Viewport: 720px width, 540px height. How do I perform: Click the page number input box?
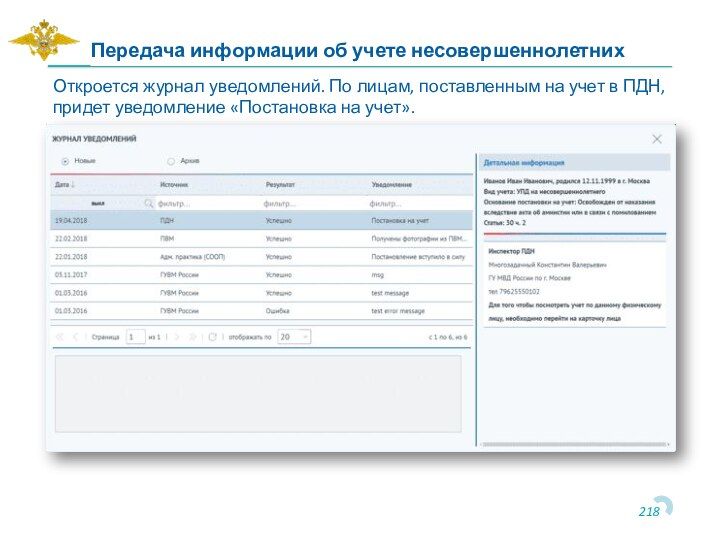coord(135,337)
